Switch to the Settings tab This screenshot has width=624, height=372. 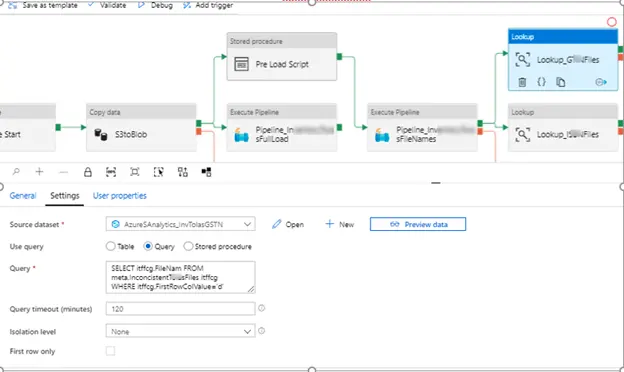coord(64,196)
